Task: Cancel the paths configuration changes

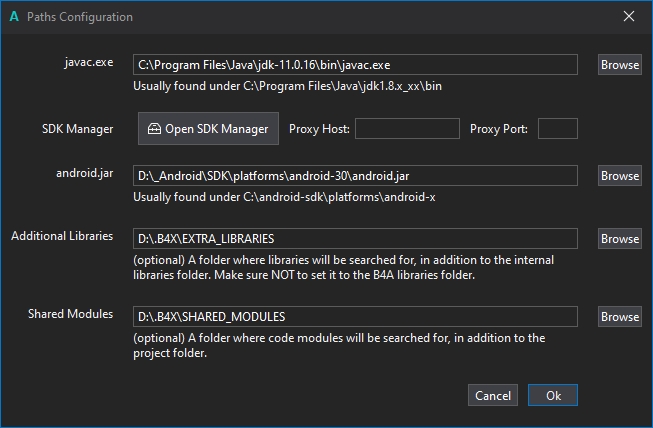Action: 493,395
